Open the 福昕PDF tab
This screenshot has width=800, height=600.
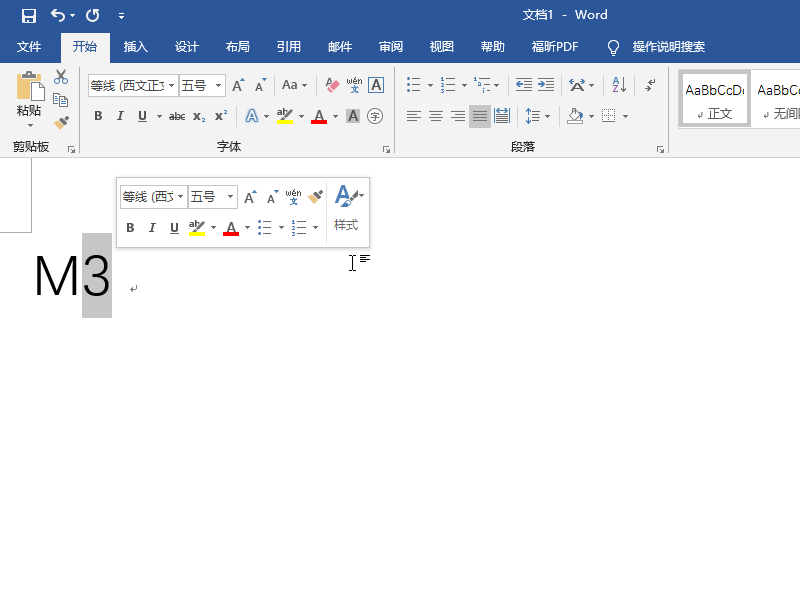pos(555,47)
